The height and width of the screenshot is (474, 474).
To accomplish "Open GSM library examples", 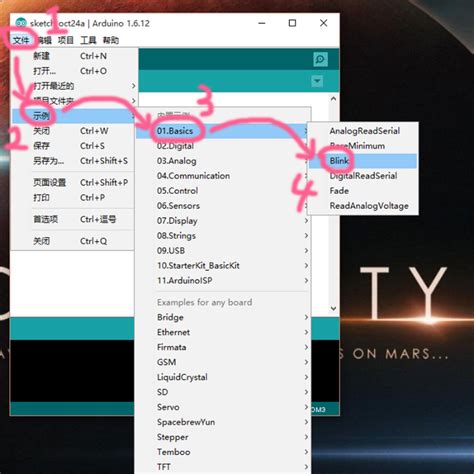I will (x=223, y=362).
